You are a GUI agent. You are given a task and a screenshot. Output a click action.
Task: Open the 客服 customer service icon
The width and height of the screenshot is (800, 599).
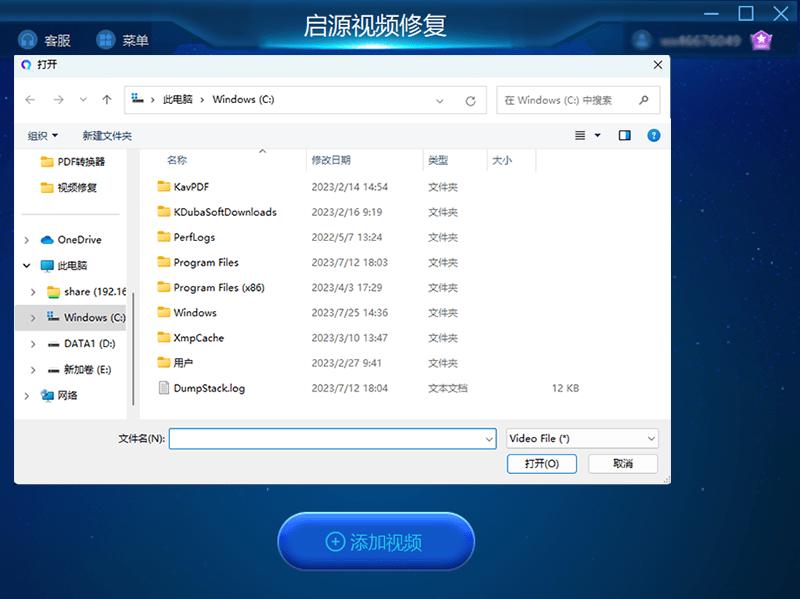click(x=28, y=40)
